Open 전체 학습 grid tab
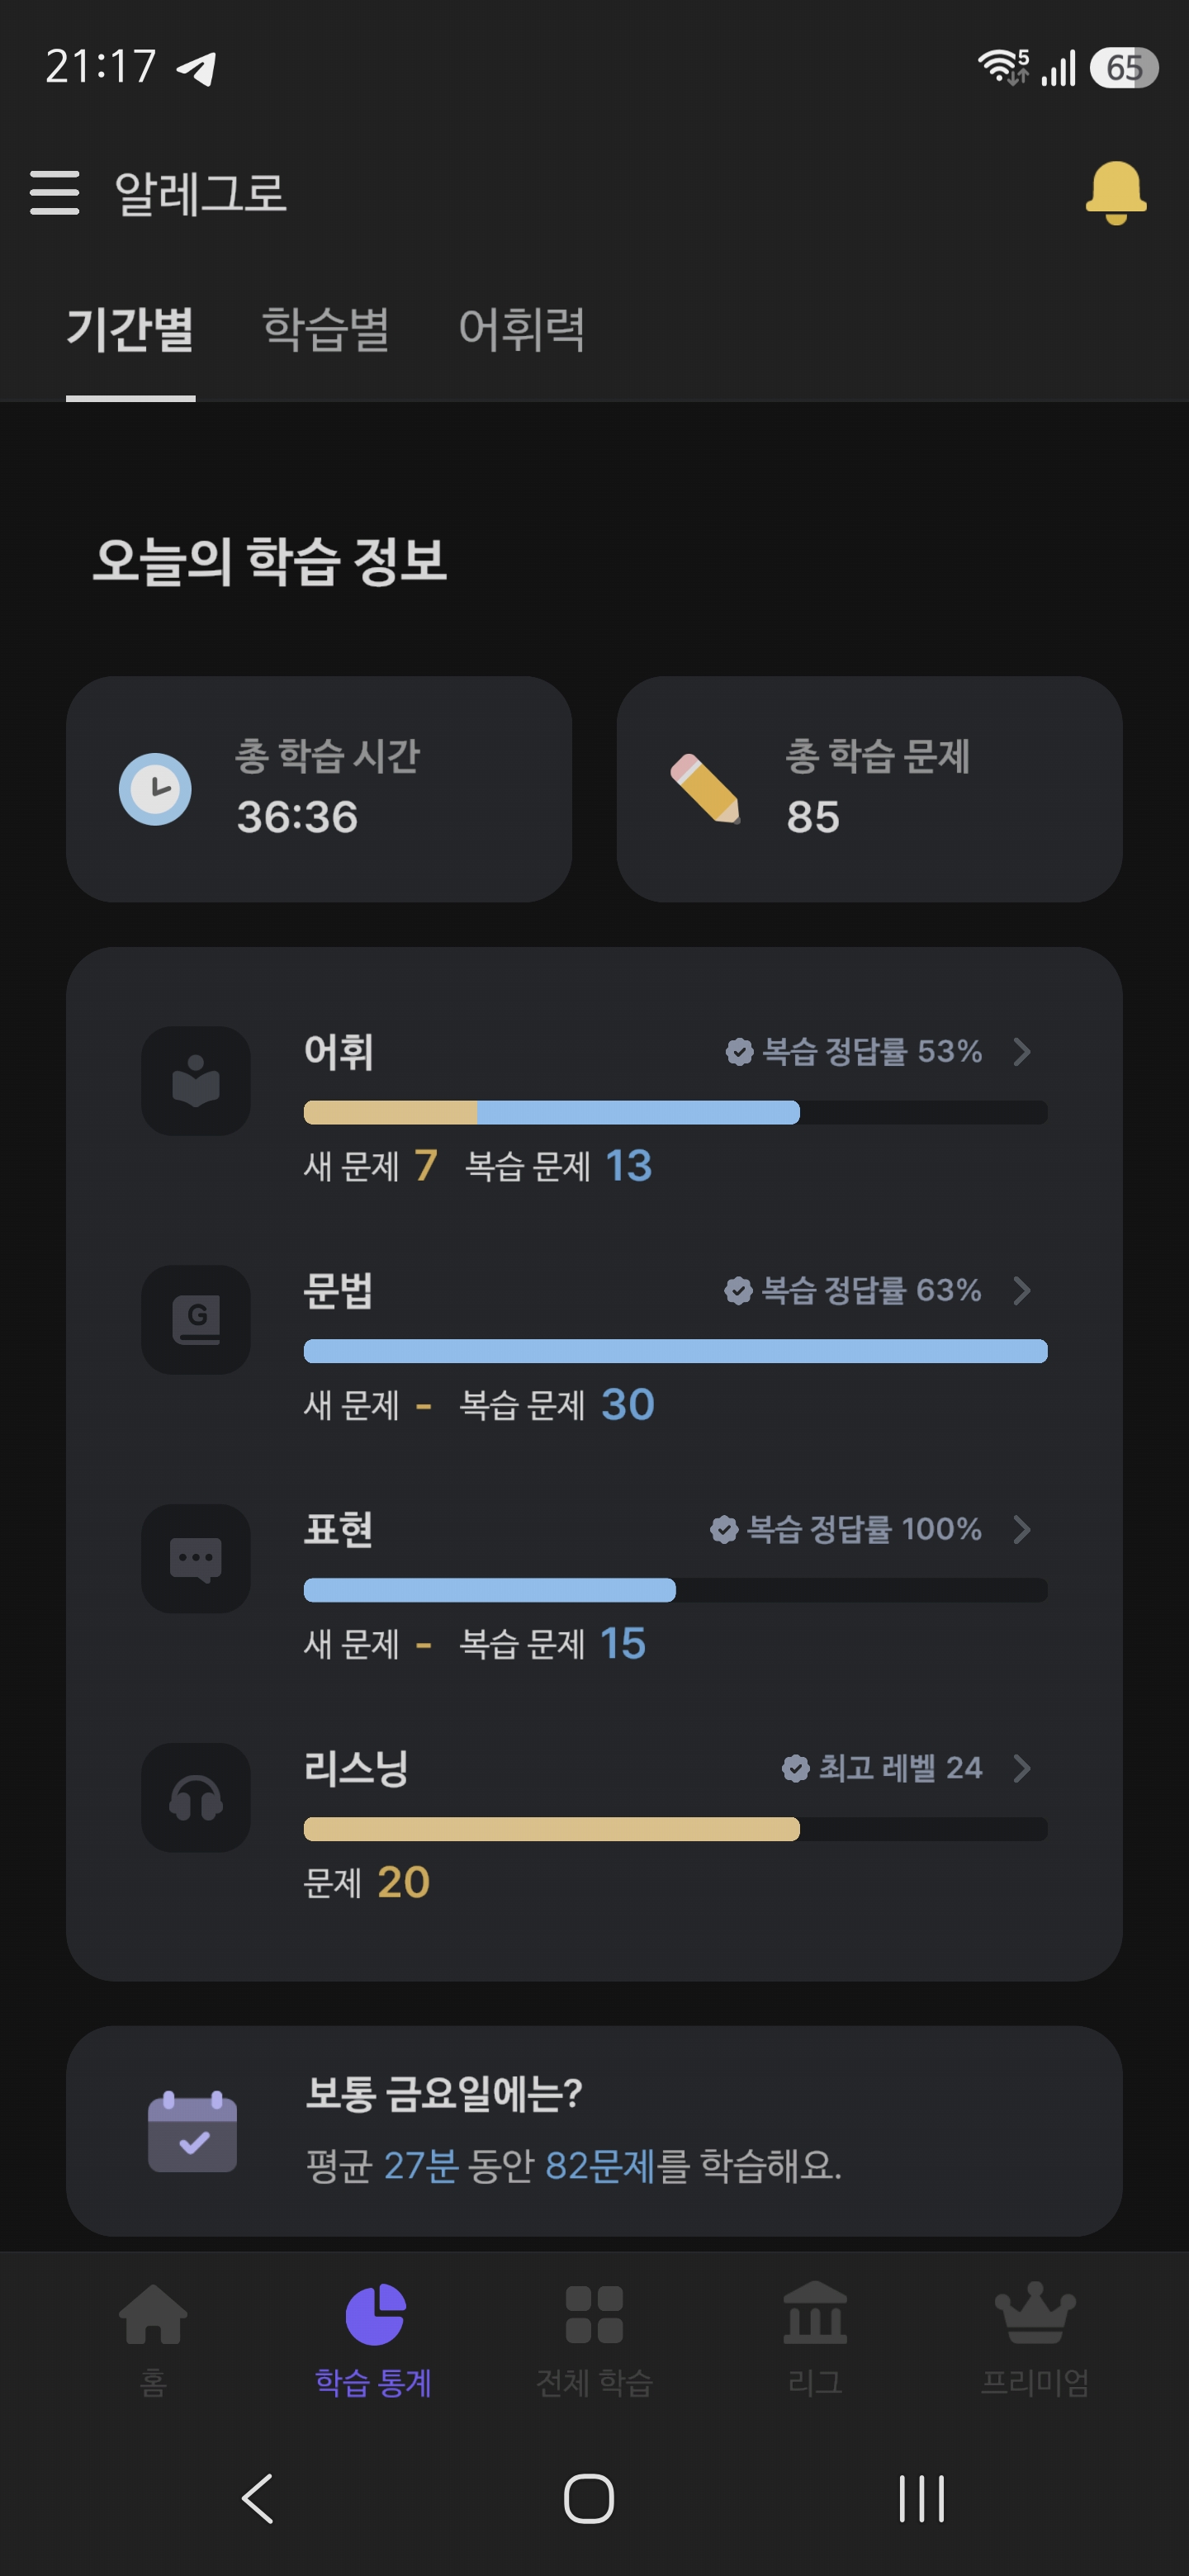The image size is (1189, 2576). (x=594, y=2340)
